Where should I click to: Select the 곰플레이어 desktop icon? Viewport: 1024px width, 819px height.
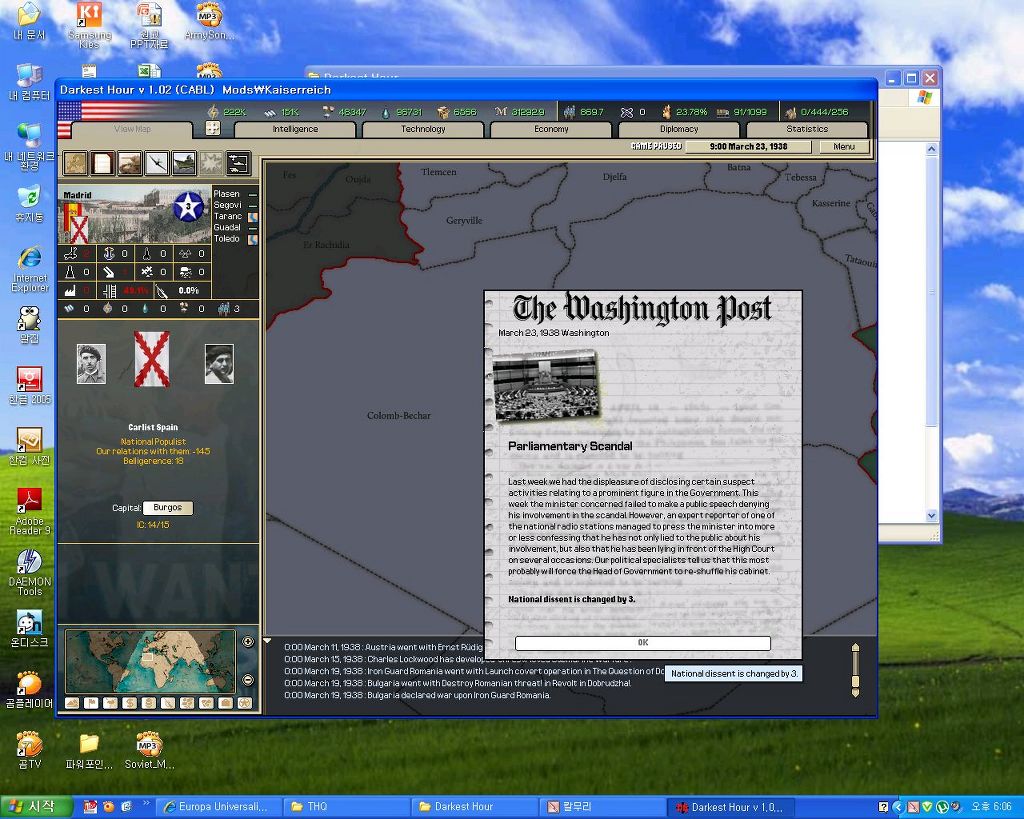(x=29, y=689)
